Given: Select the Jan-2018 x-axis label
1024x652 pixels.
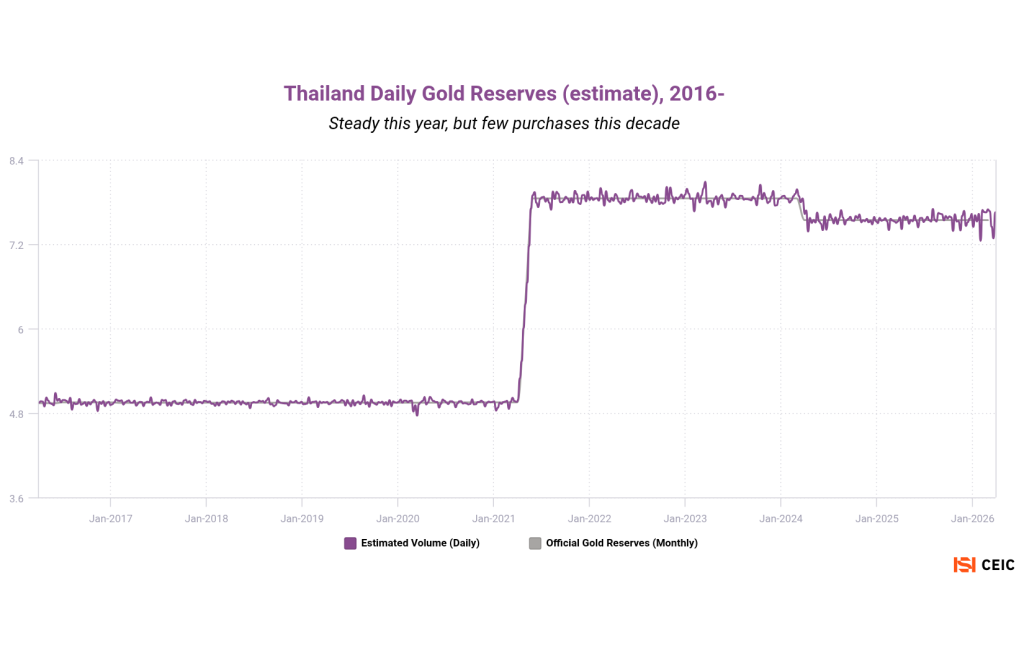Looking at the screenshot, I should pyautogui.click(x=206, y=518).
